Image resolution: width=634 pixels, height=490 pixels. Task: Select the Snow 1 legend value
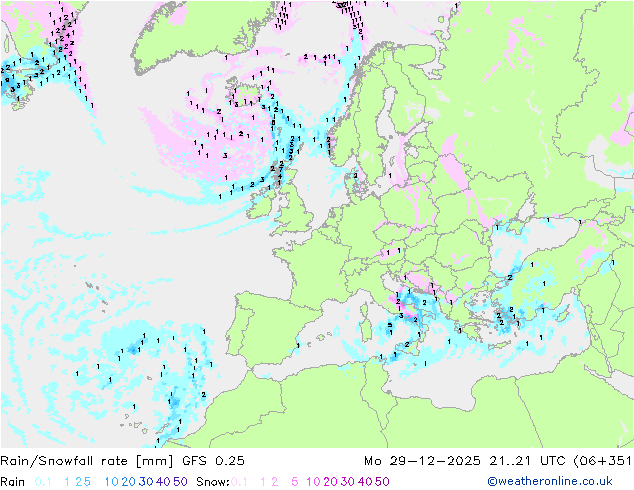[263, 482]
